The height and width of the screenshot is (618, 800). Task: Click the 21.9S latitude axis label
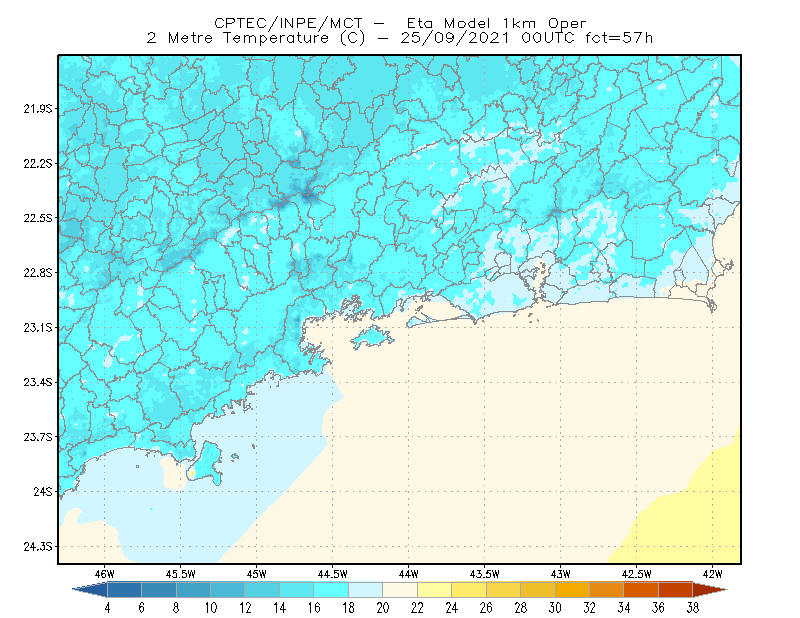pyautogui.click(x=37, y=109)
